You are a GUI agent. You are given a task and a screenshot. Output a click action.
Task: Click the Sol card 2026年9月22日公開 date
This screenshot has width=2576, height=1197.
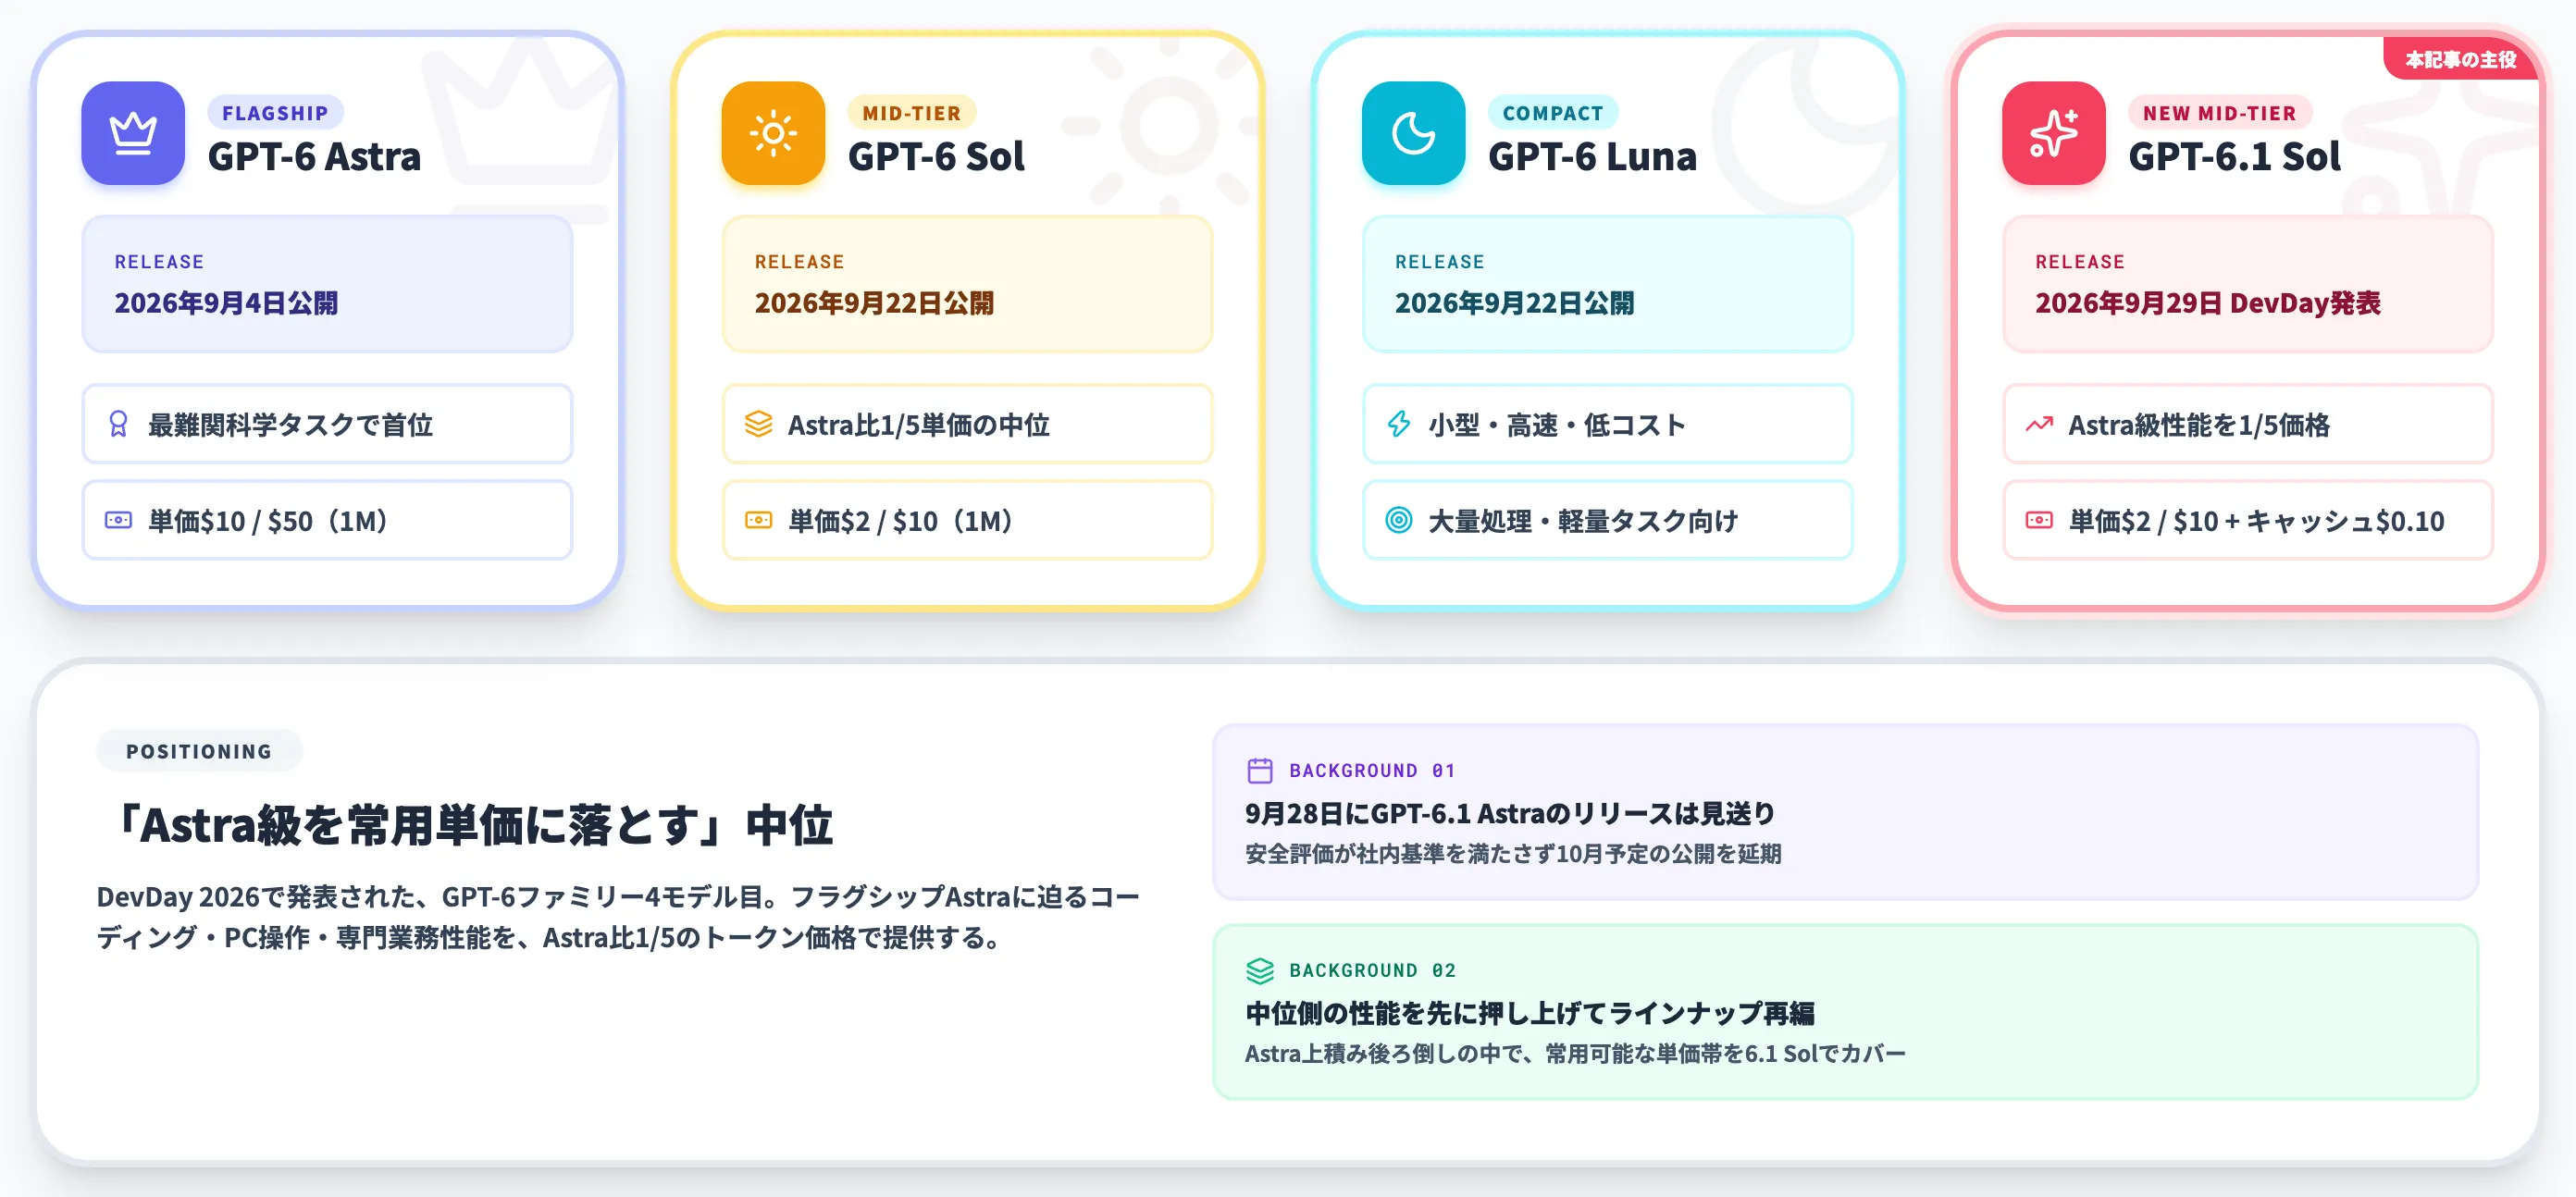874,303
